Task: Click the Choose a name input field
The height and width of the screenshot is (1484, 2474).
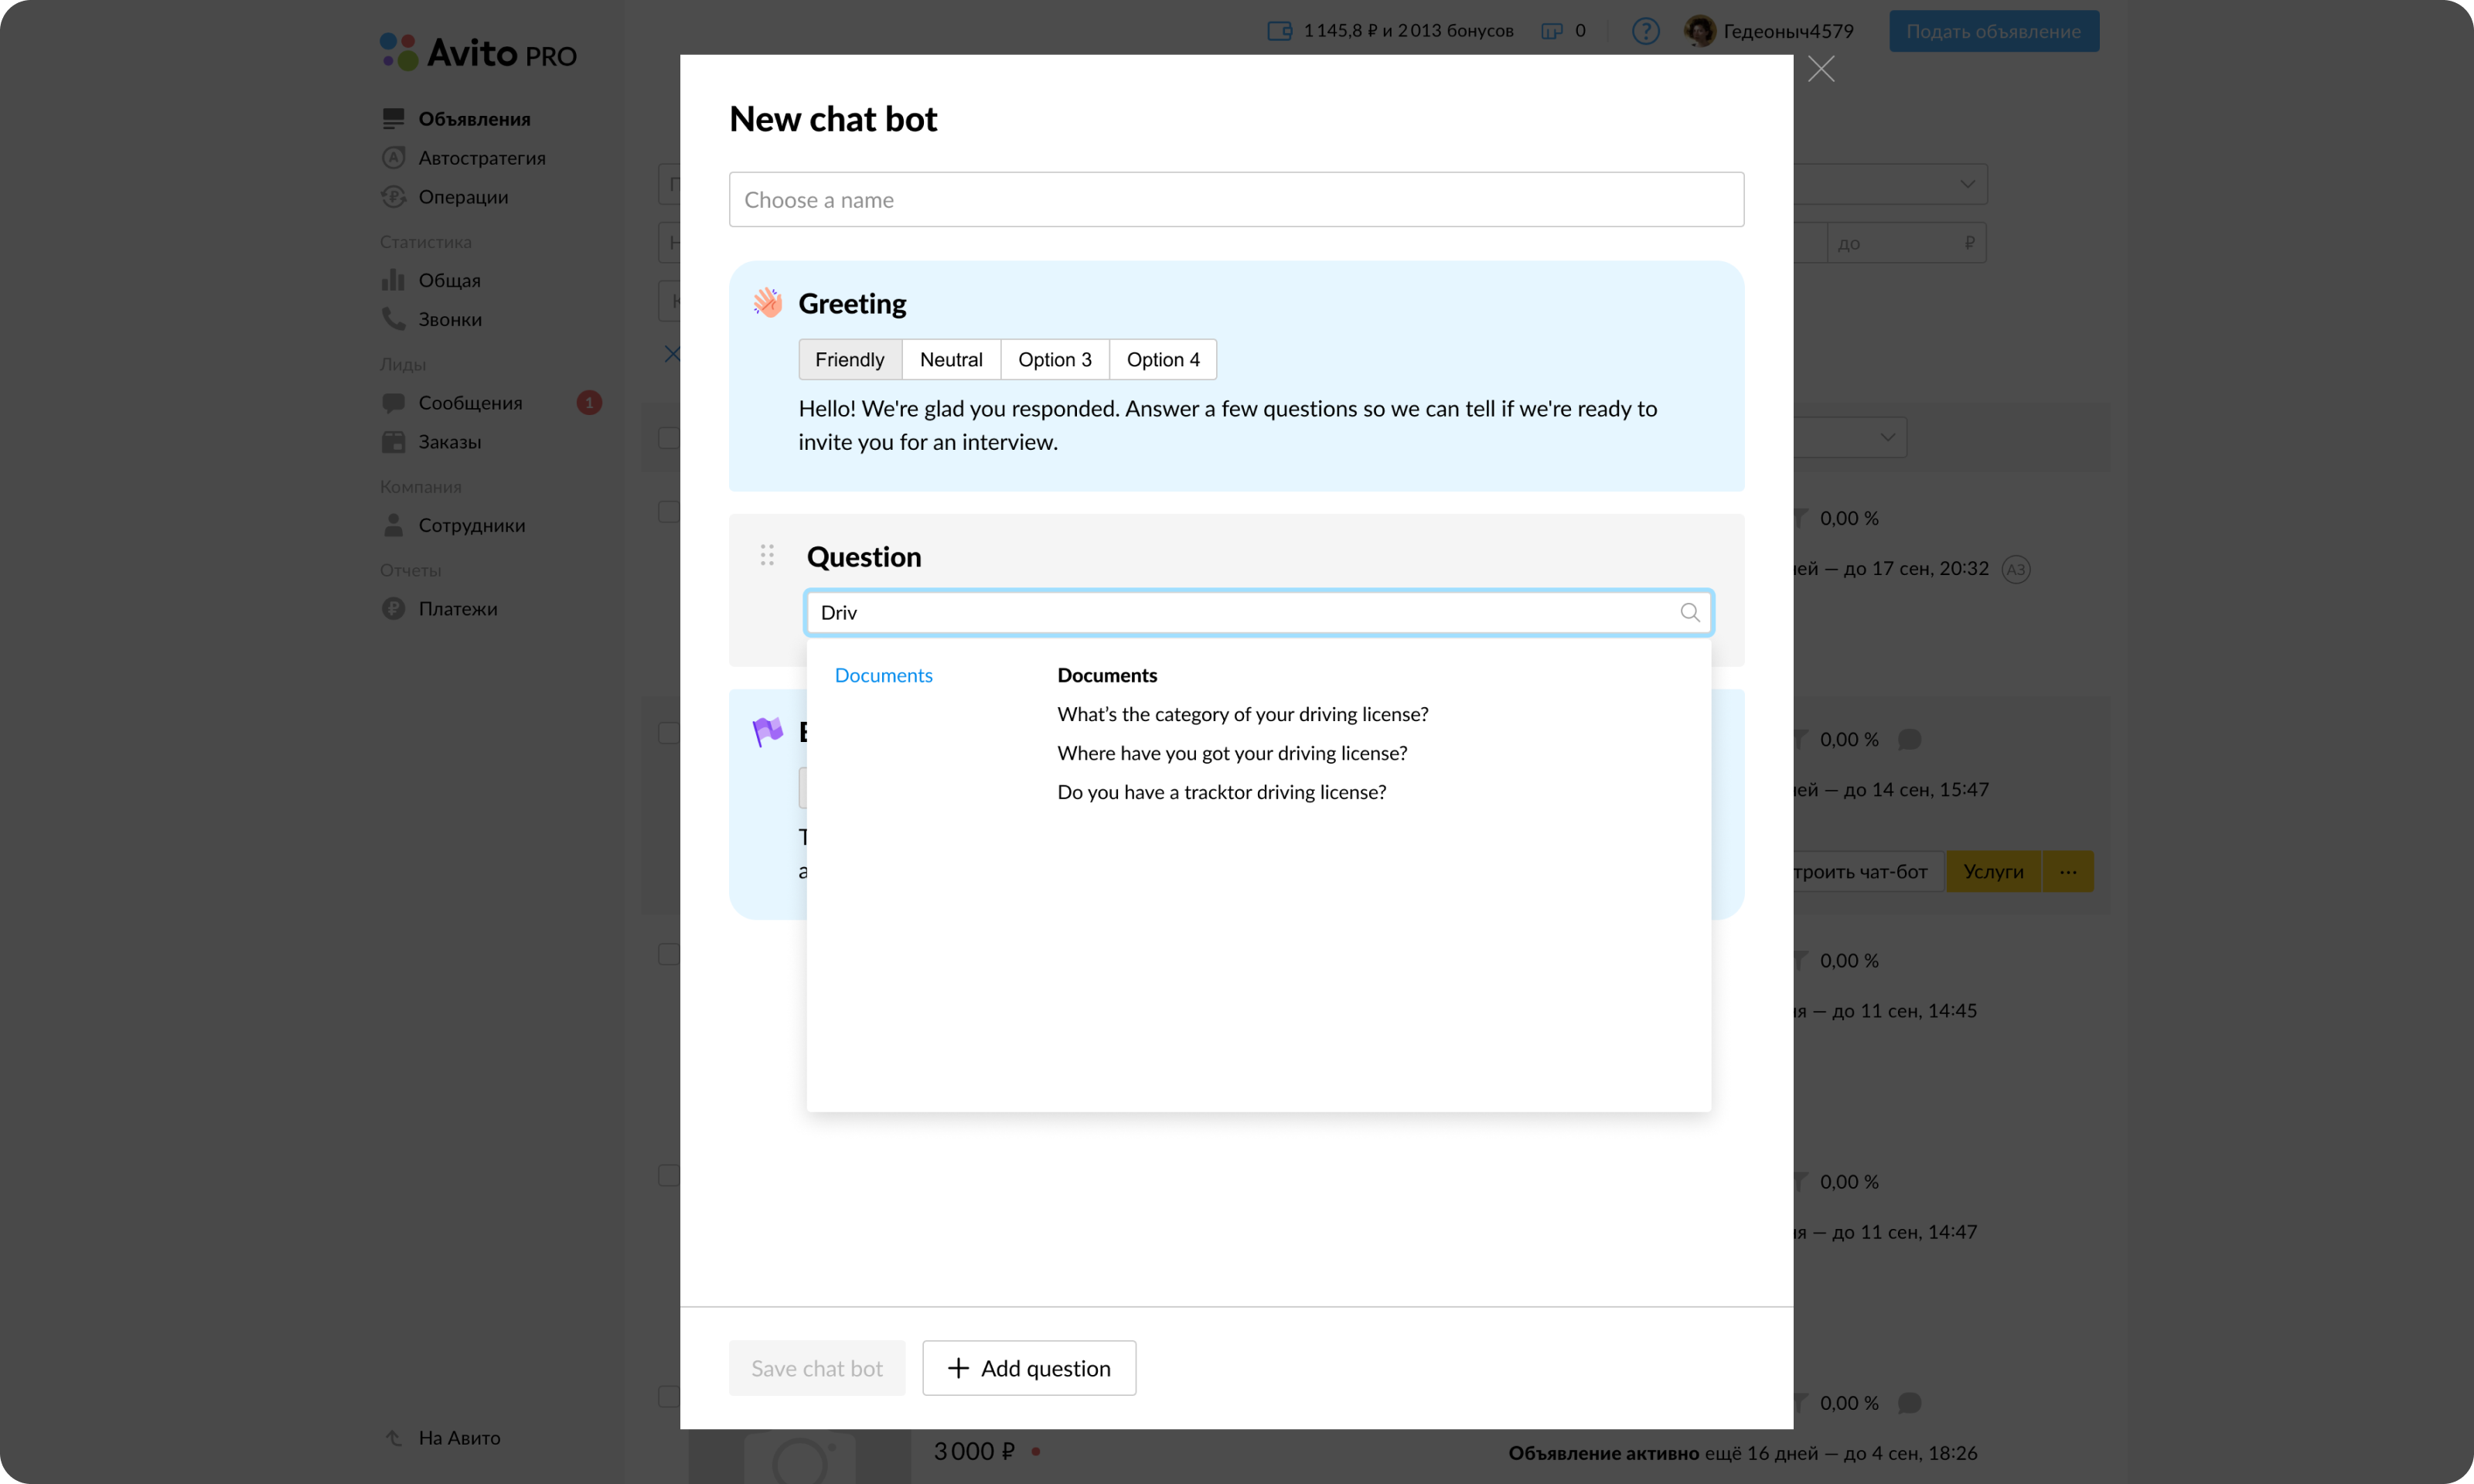Action: (1236, 199)
